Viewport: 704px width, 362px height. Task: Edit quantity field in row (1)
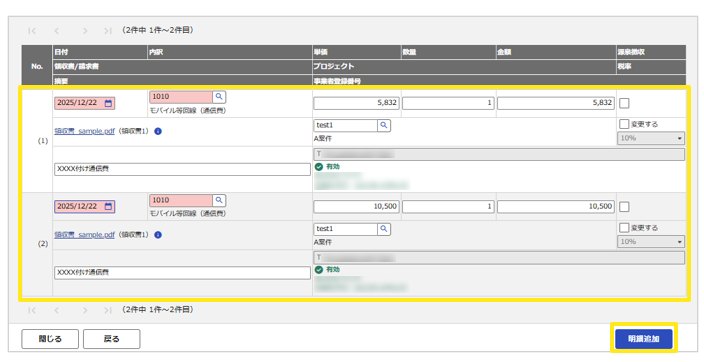tap(448, 103)
